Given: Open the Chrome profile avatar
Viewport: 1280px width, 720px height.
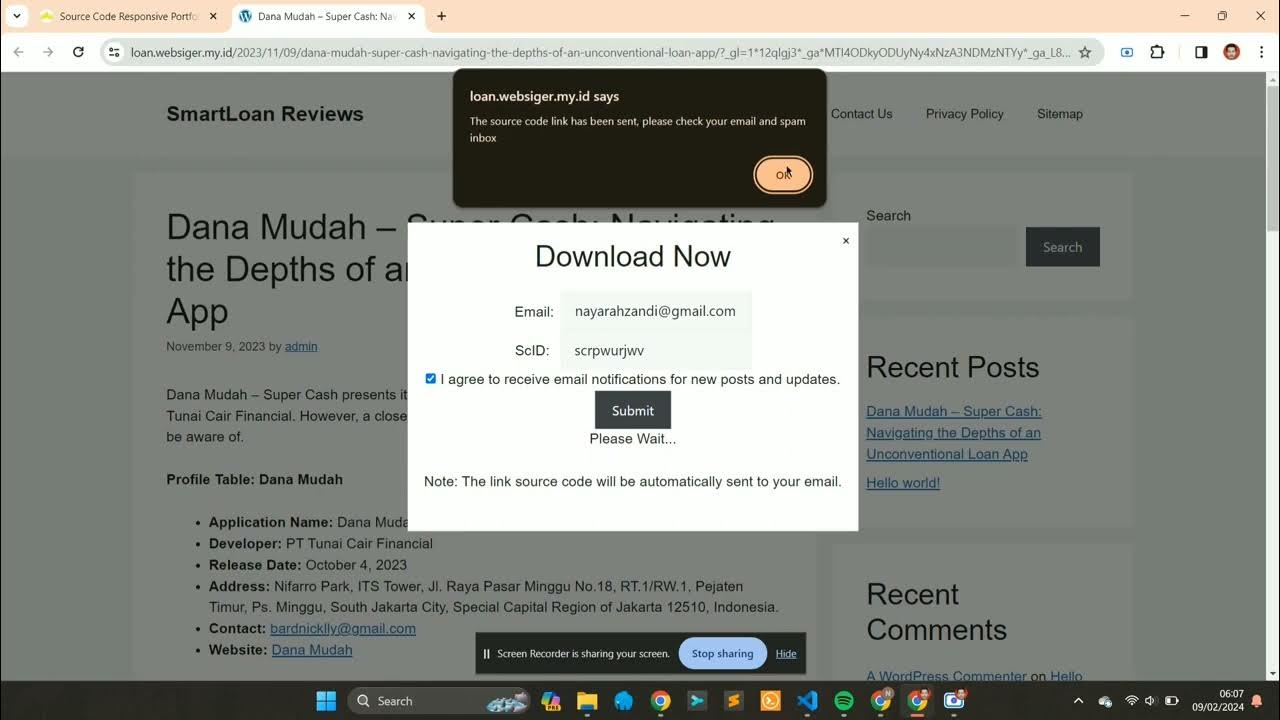Looking at the screenshot, I should [x=1232, y=52].
